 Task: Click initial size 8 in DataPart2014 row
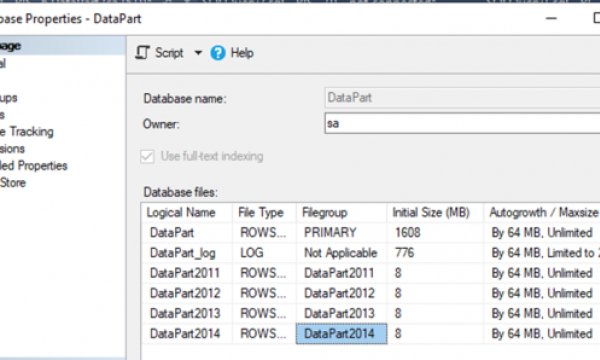tap(435, 334)
